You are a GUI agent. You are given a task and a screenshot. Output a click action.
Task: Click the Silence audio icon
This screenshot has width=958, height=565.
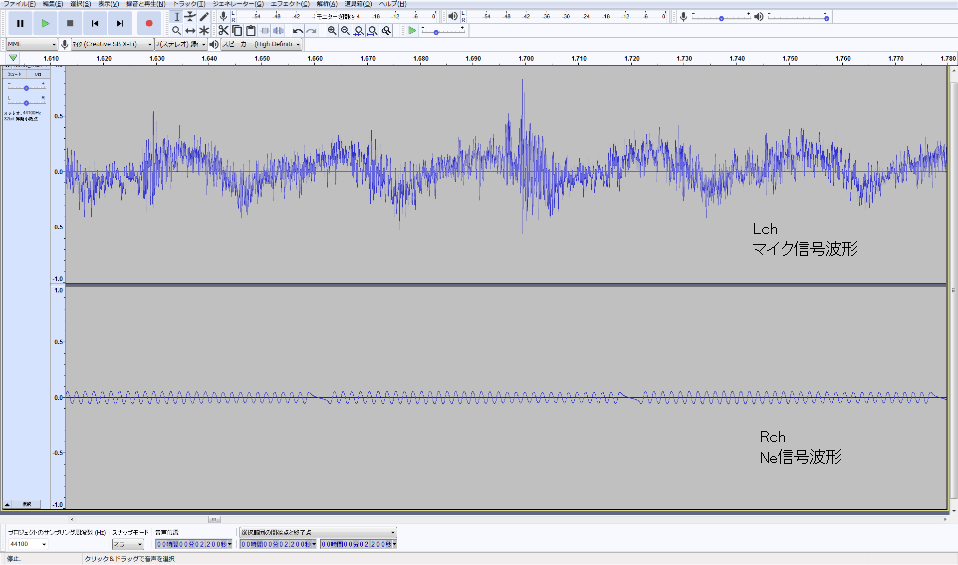pos(278,31)
